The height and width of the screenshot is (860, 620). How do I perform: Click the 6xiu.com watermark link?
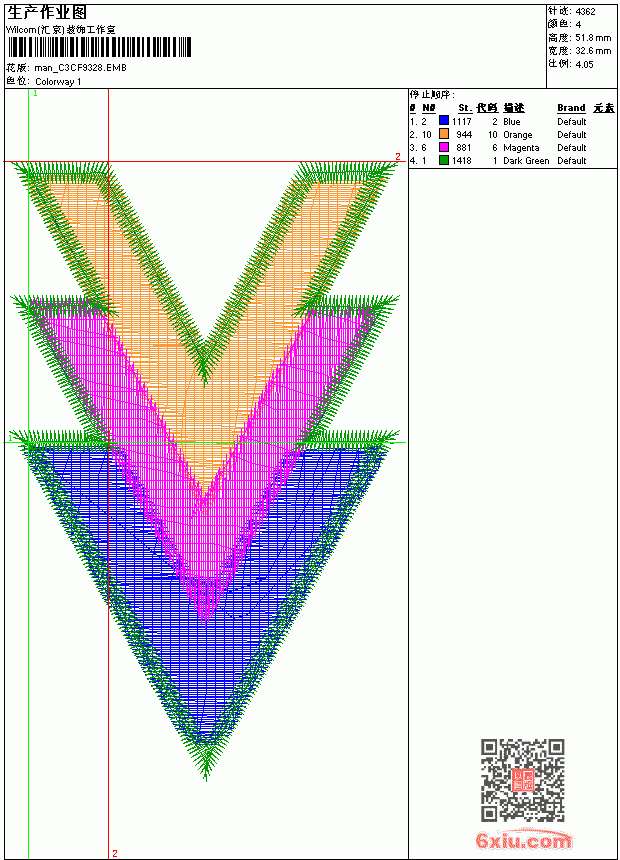click(523, 840)
